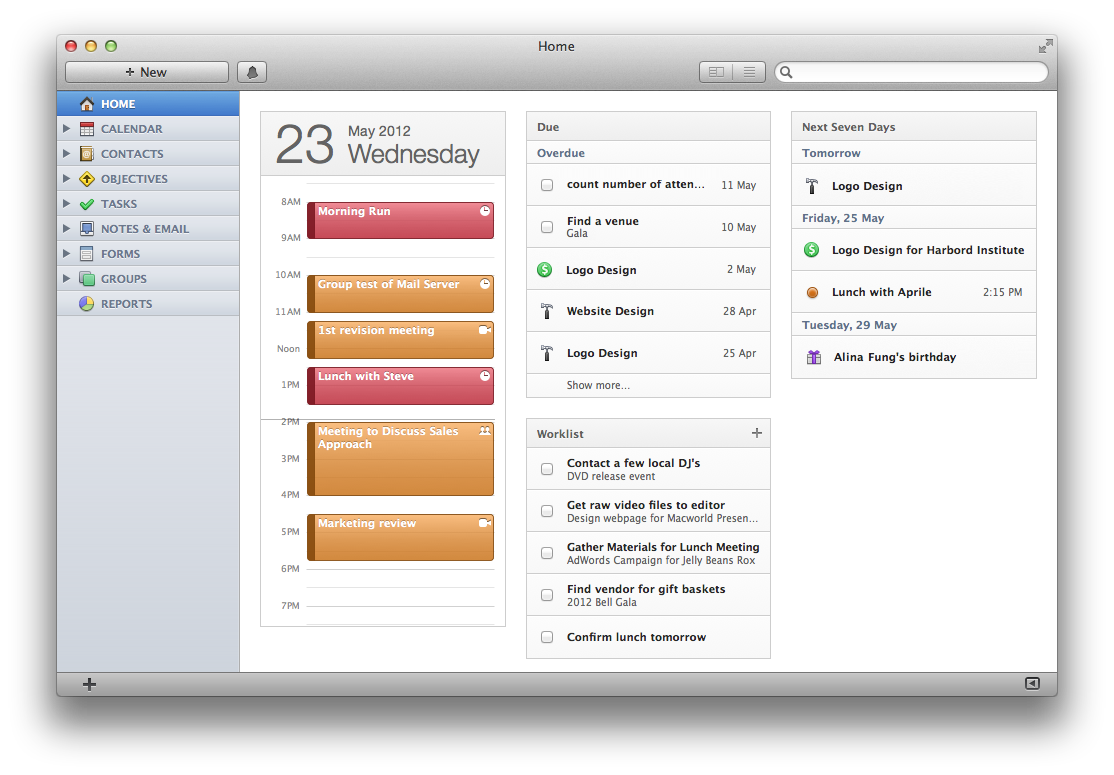The image size is (1114, 775).
Task: Check off 'Confirm lunch tomorrow'
Action: [547, 637]
